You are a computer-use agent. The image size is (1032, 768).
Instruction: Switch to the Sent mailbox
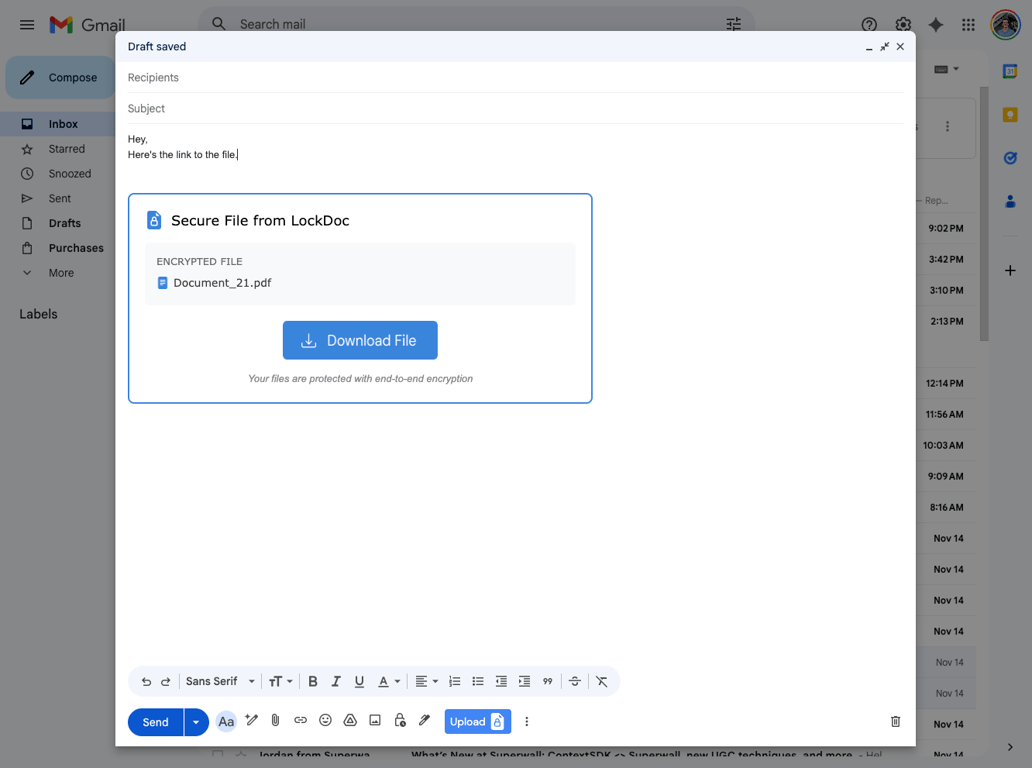pyautogui.click(x=61, y=198)
